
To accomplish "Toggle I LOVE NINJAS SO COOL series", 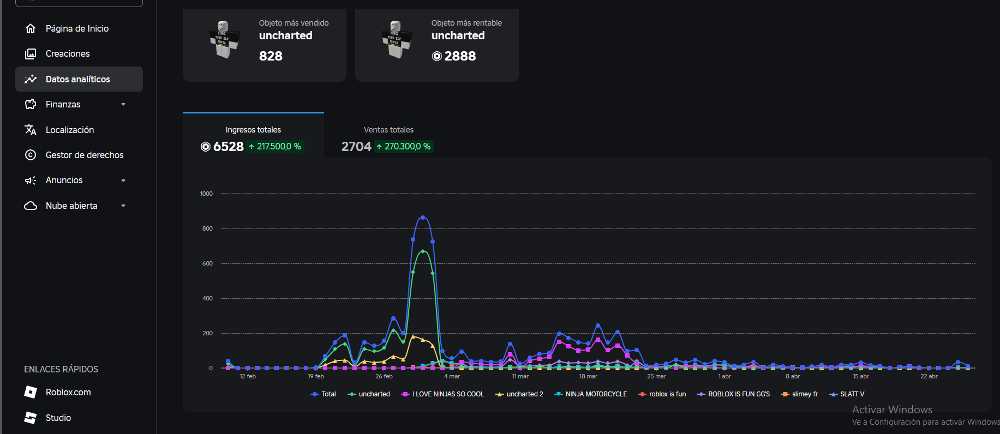I will (442, 394).
